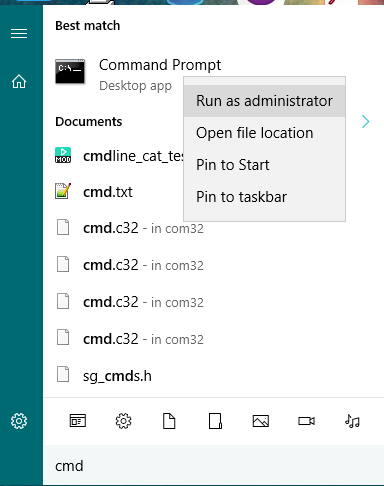384x486 pixels.
Task: Filter results by Music notes icon
Action: point(352,421)
